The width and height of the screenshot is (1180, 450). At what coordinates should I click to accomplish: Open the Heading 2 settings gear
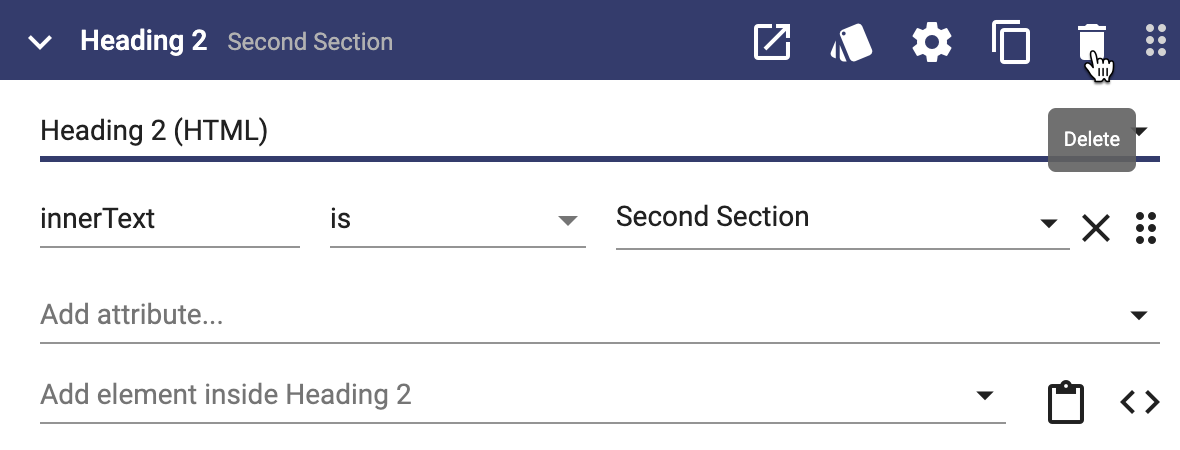coord(932,41)
